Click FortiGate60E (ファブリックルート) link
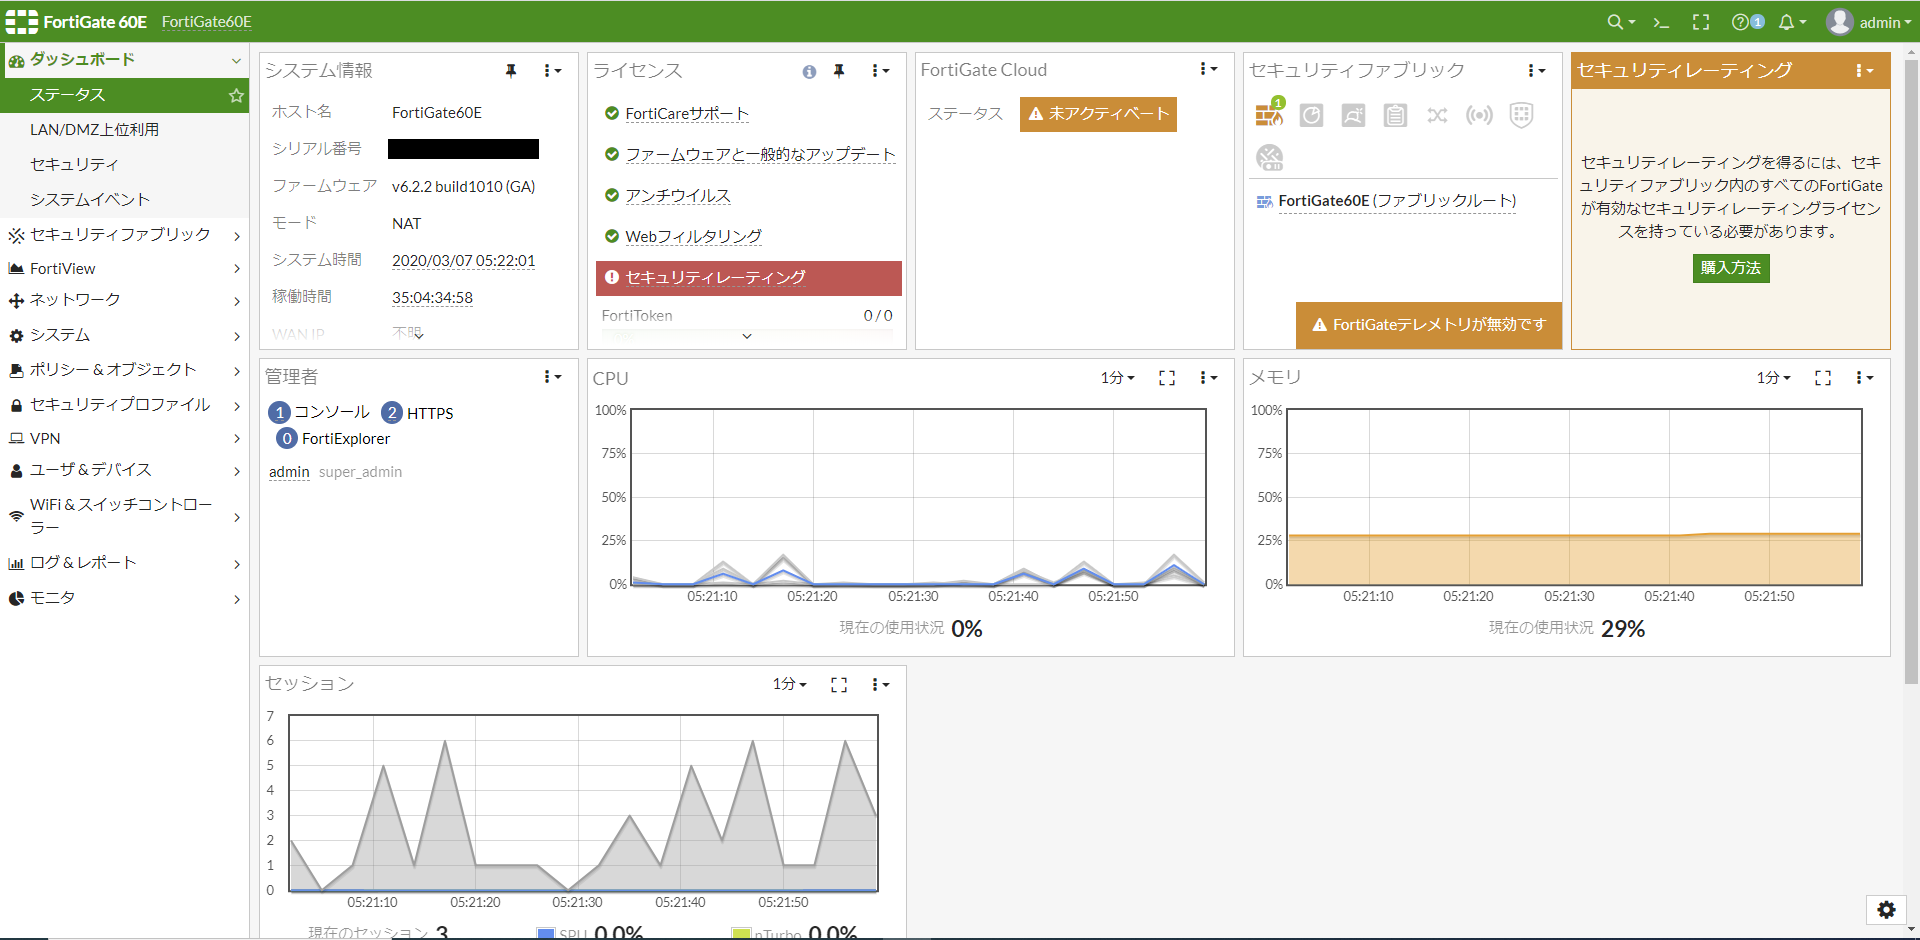 click(1397, 201)
